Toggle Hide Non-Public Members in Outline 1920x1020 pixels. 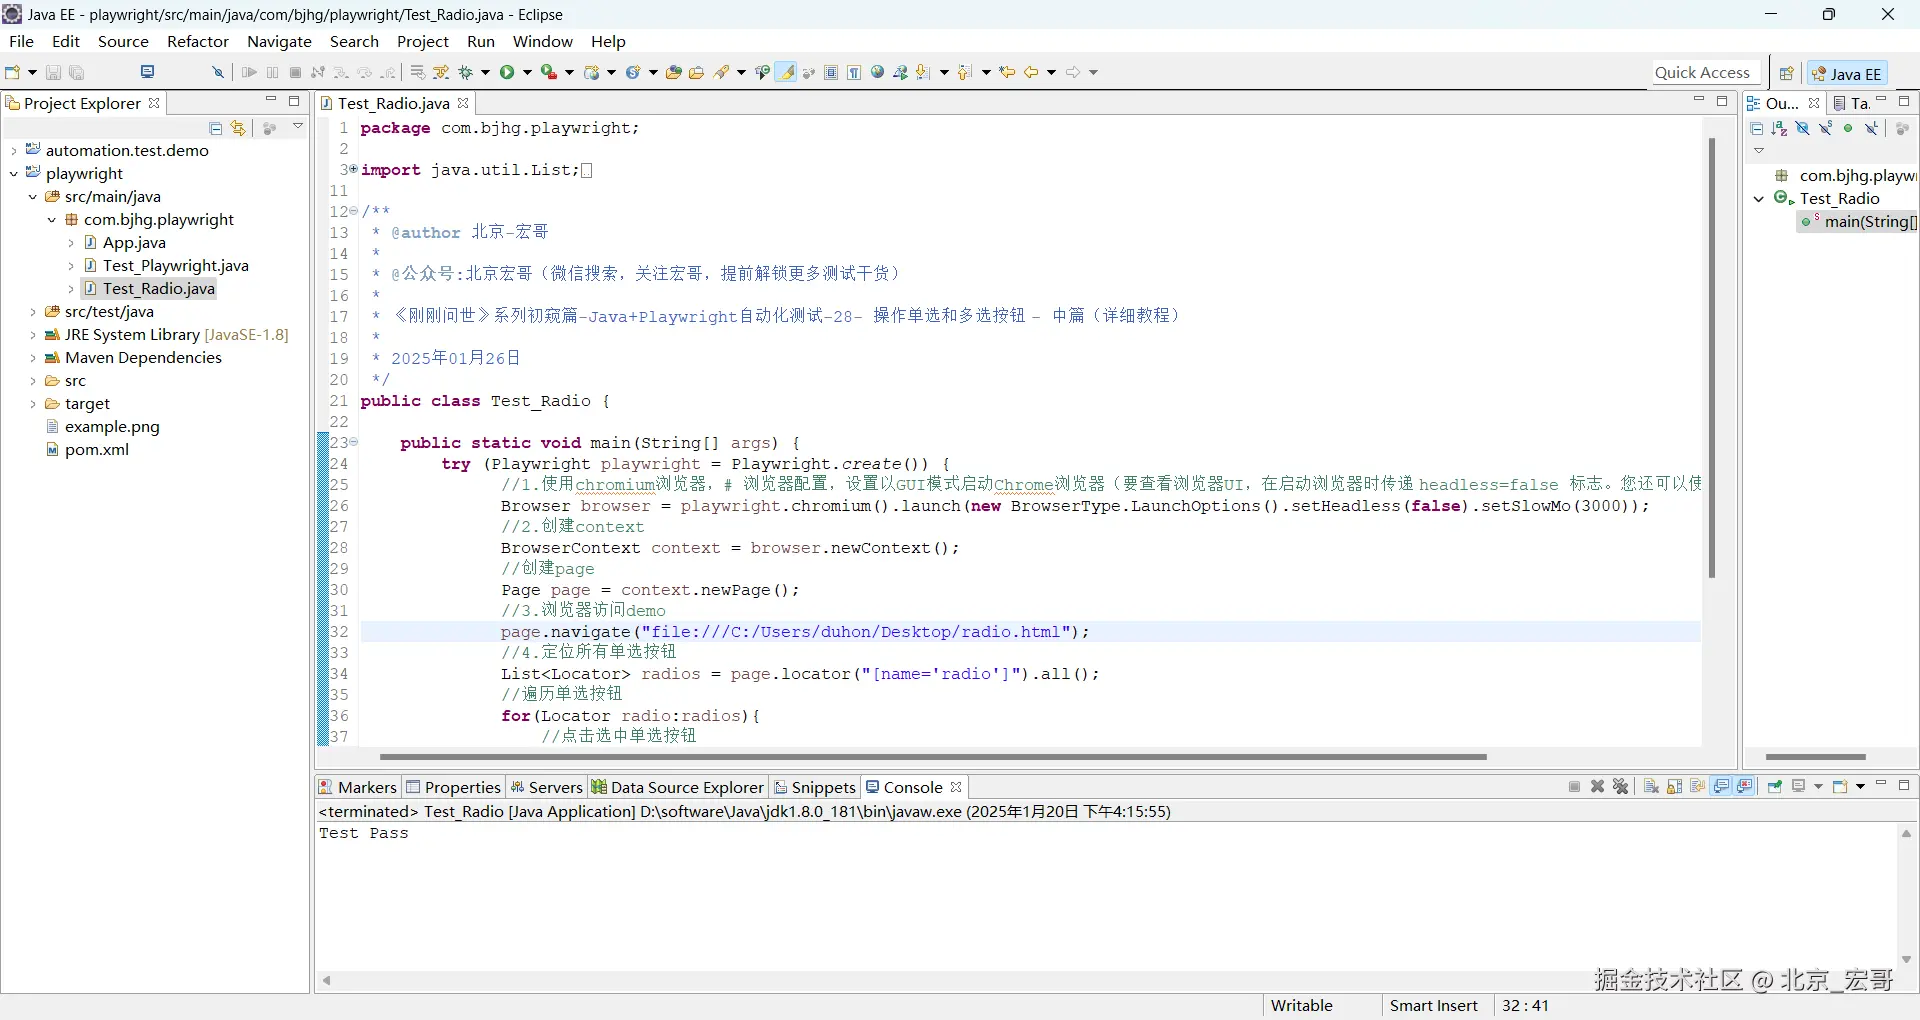pos(1848,128)
